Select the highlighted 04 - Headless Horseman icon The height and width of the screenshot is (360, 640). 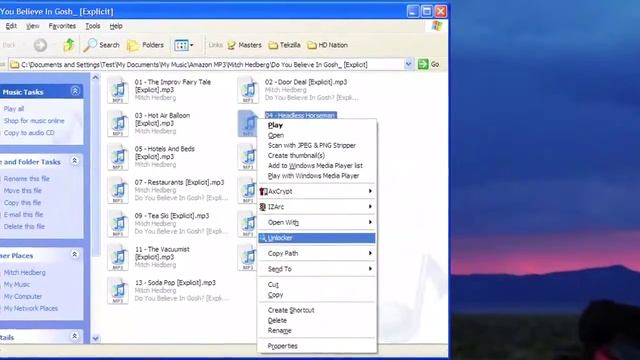(x=247, y=123)
